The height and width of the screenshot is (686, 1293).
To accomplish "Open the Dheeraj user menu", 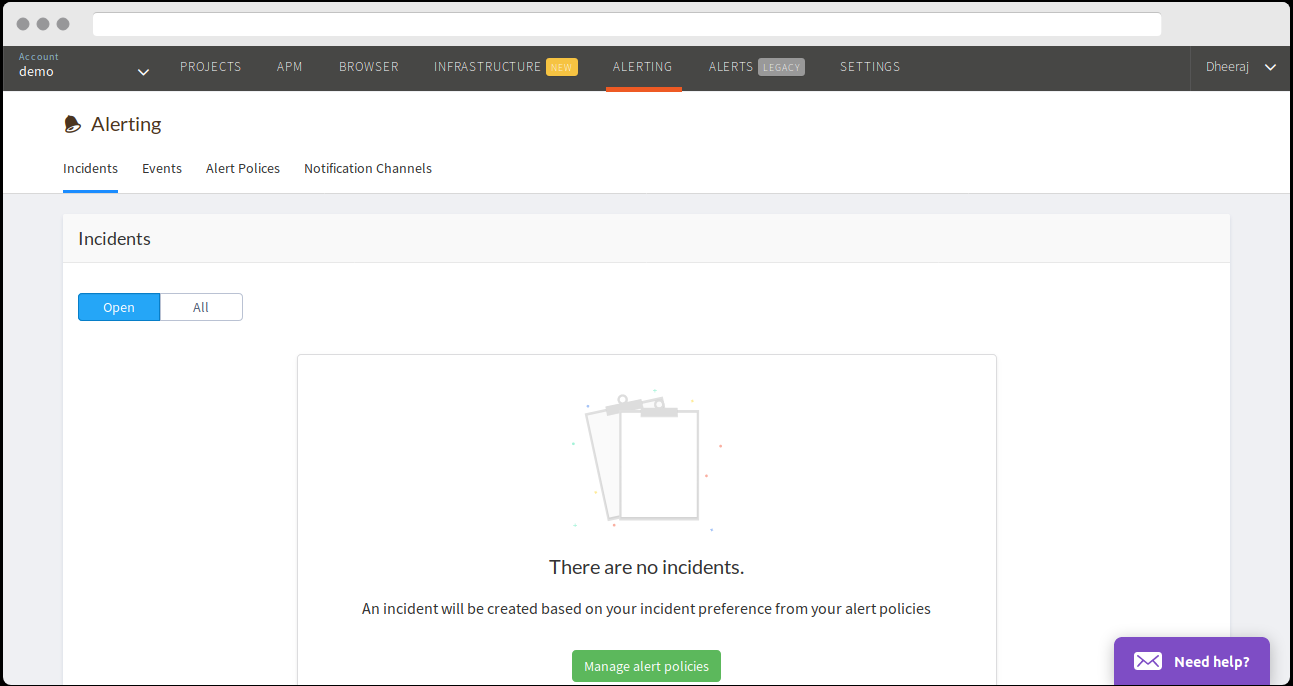I will [x=1241, y=67].
